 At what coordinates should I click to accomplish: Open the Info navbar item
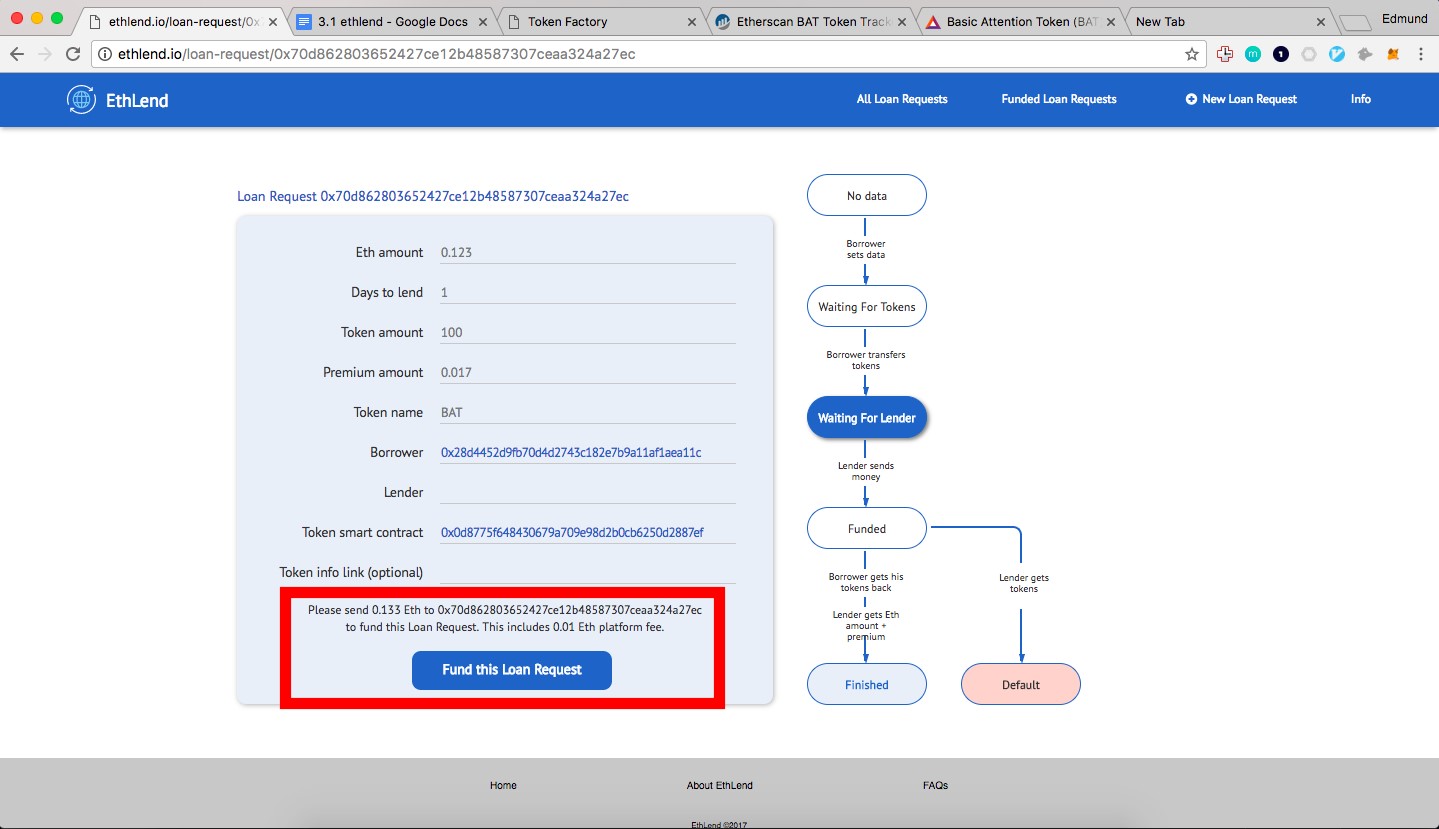click(1361, 99)
